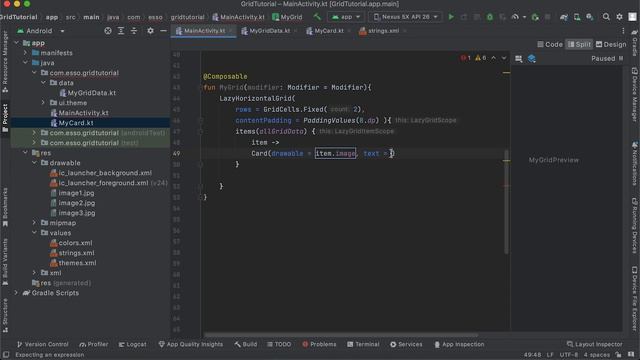Toggle the Bookmarks tool window
Screen dimensions: 640x360
point(5,207)
